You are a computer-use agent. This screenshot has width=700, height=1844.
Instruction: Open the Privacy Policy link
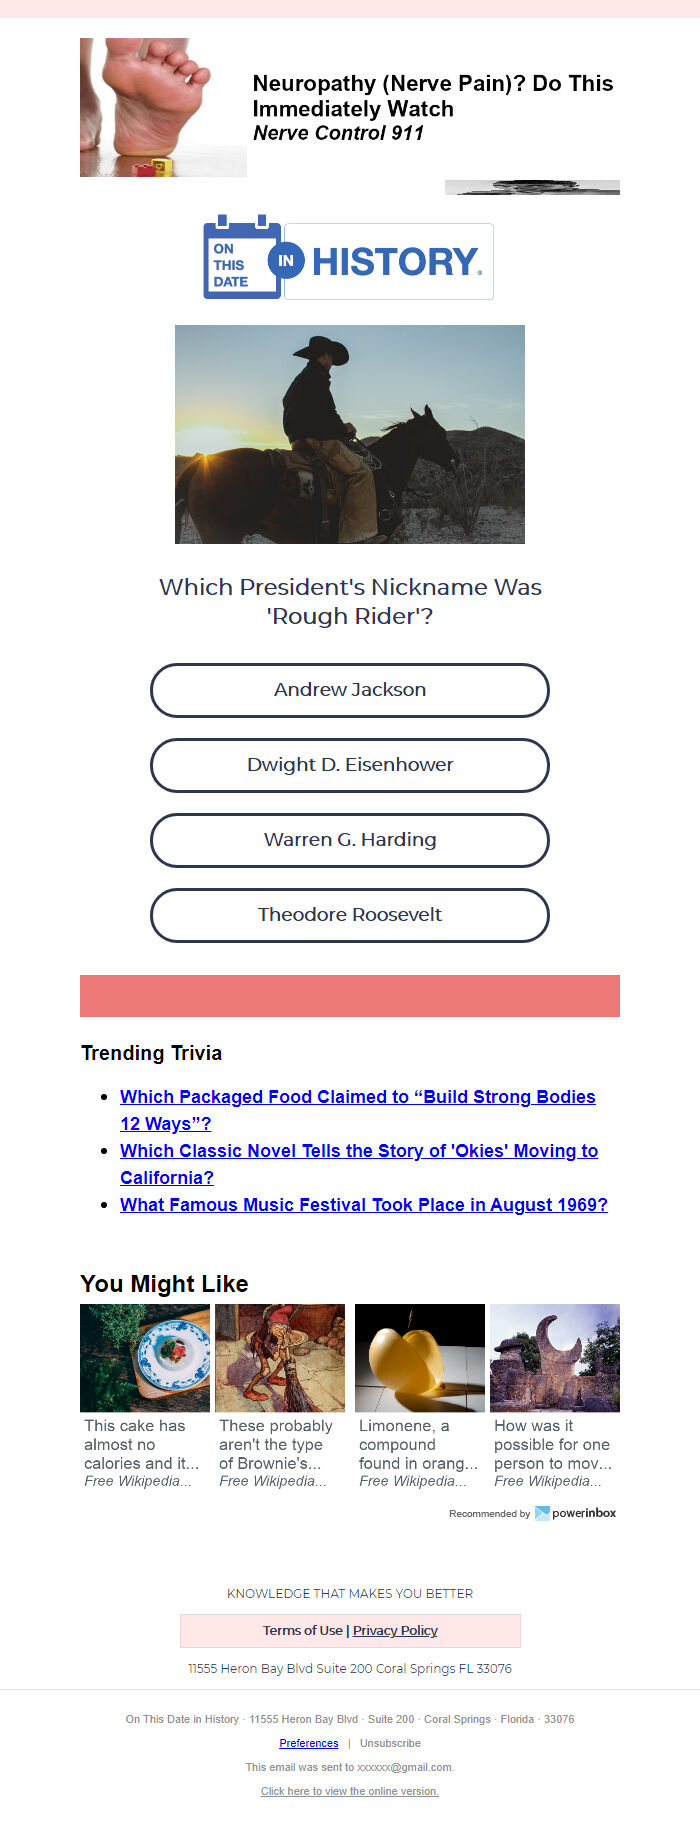pos(395,1630)
